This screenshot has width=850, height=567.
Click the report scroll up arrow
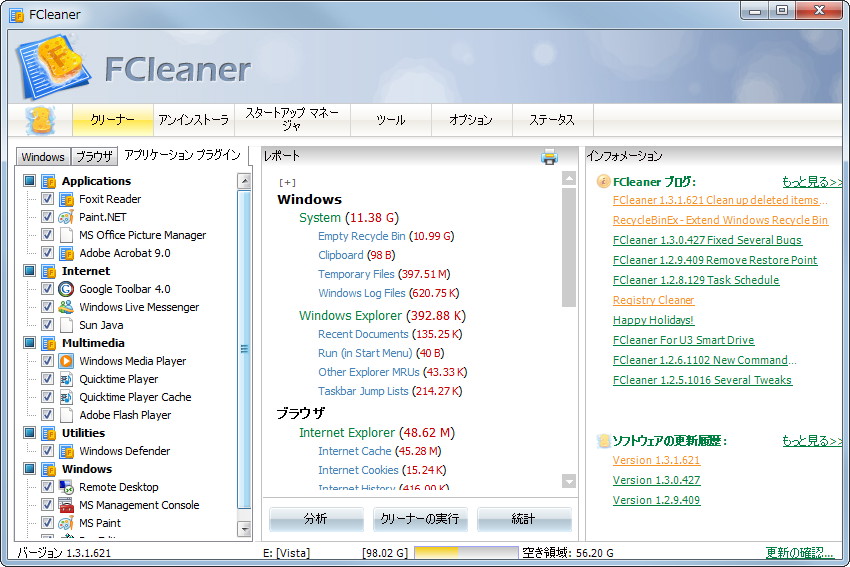click(x=569, y=178)
